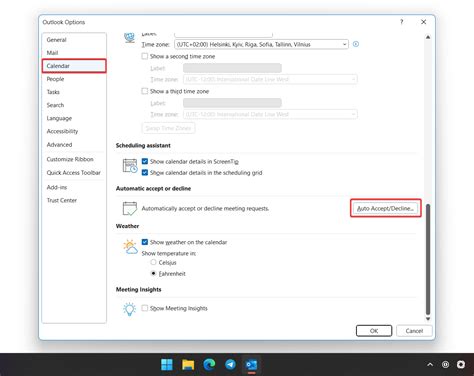Screen dimensions: 474x376
Task: Click the rightmost system tray icon
Action: point(461,365)
